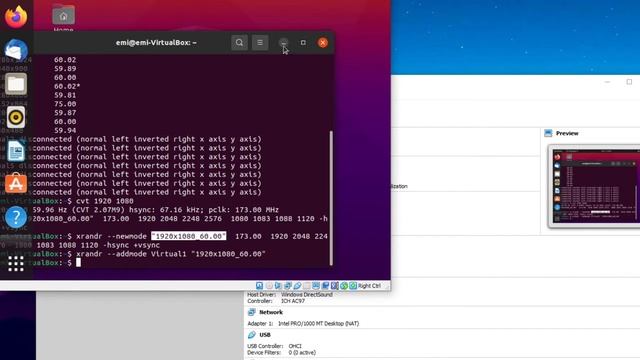Click the Preview panel header in VirtualBox Manager
The image size is (640, 360).
click(567, 133)
